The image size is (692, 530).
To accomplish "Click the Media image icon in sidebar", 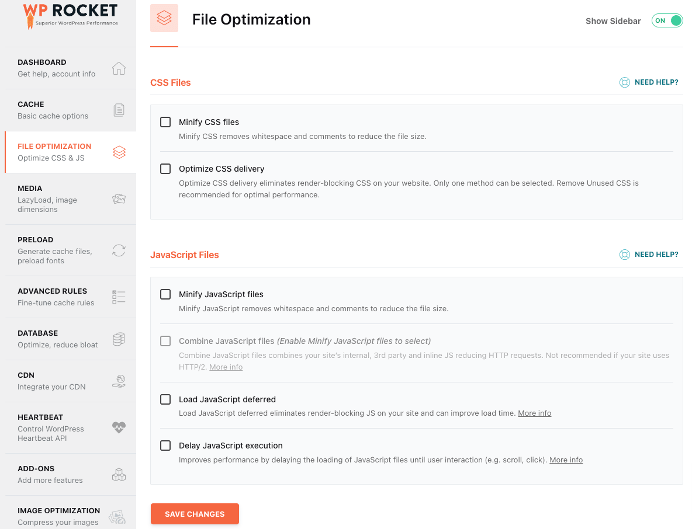I will tap(119, 199).
